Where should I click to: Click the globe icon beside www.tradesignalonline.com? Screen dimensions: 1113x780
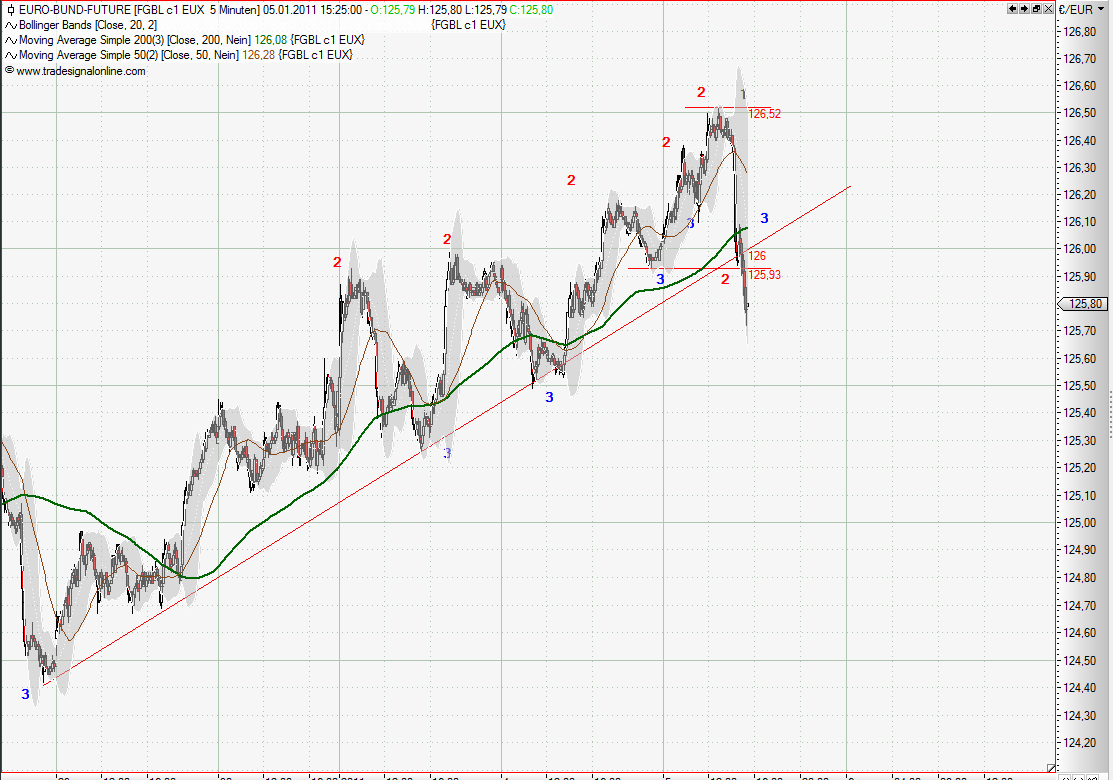point(8,70)
